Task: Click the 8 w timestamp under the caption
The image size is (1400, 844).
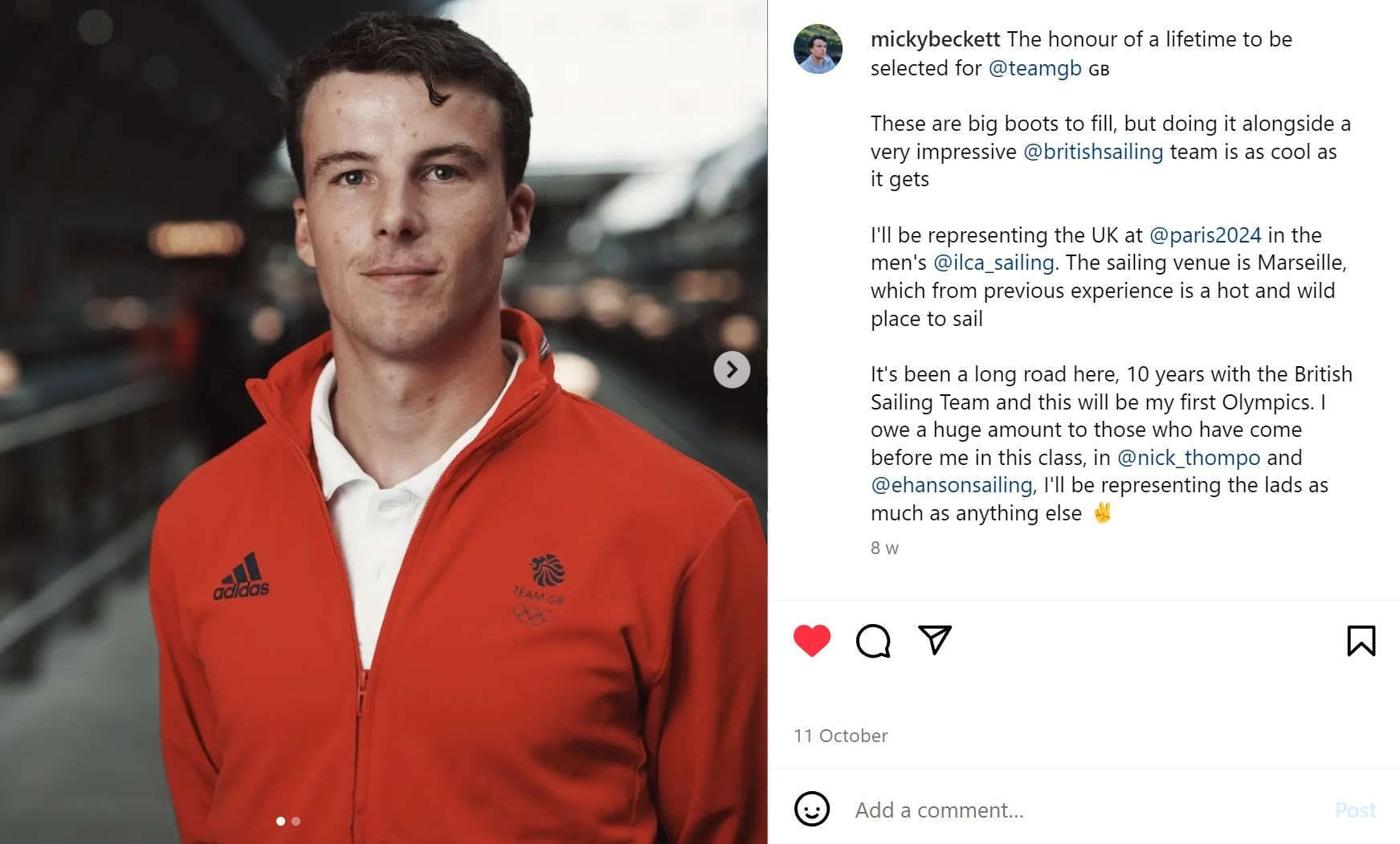Action: pos(884,547)
